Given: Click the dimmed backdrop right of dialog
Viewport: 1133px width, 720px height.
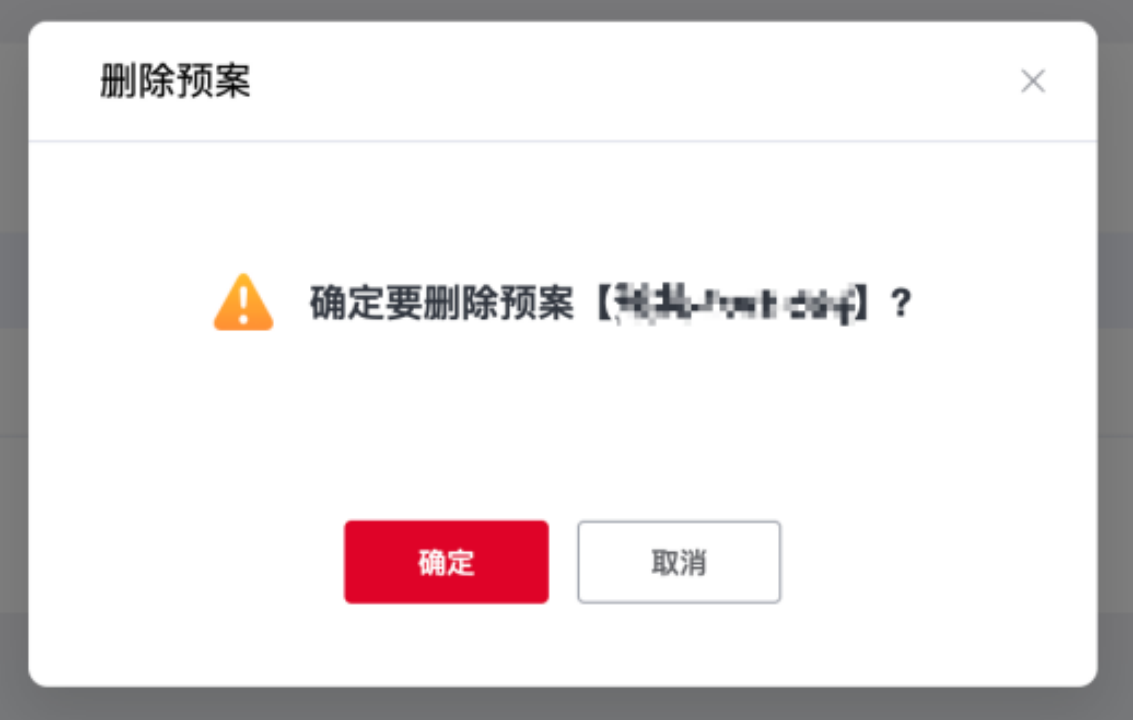Looking at the screenshot, I should click(1115, 360).
